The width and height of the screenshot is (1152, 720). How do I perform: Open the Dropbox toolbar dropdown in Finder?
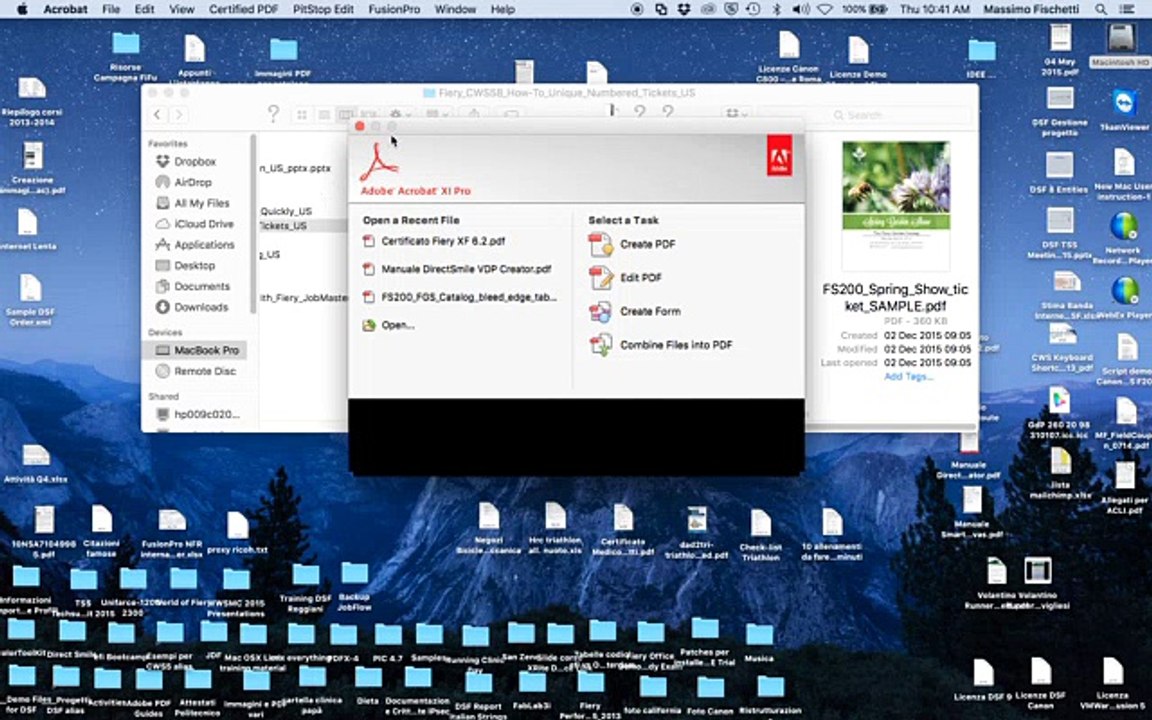[x=736, y=115]
